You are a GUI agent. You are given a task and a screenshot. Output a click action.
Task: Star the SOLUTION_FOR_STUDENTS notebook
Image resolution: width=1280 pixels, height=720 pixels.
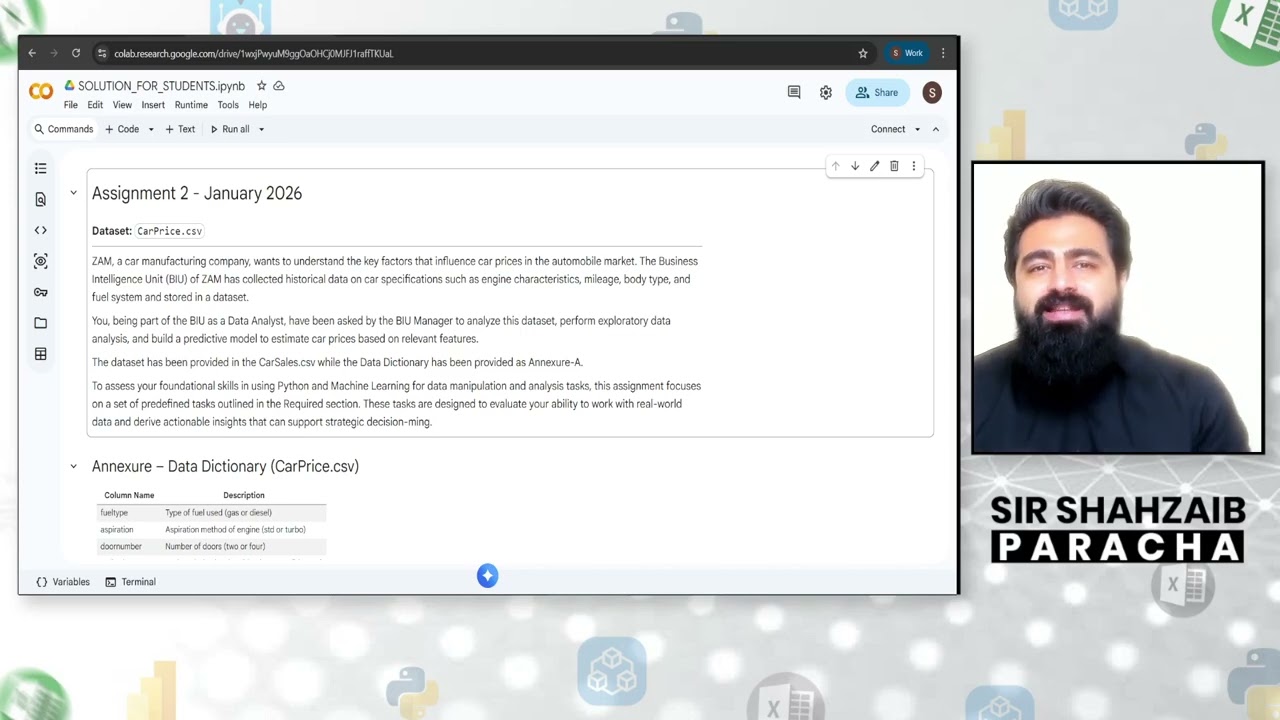[x=261, y=86]
